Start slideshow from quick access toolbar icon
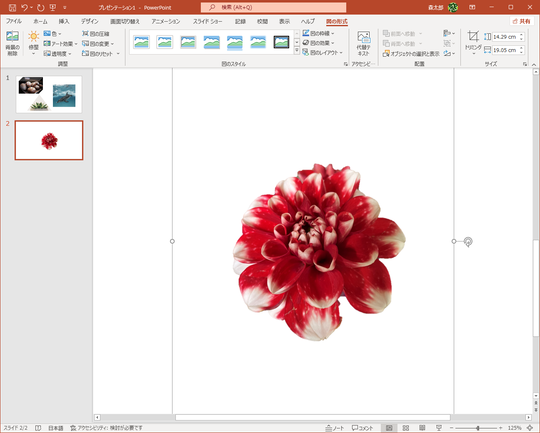This screenshot has width=540, height=433. (x=53, y=7)
